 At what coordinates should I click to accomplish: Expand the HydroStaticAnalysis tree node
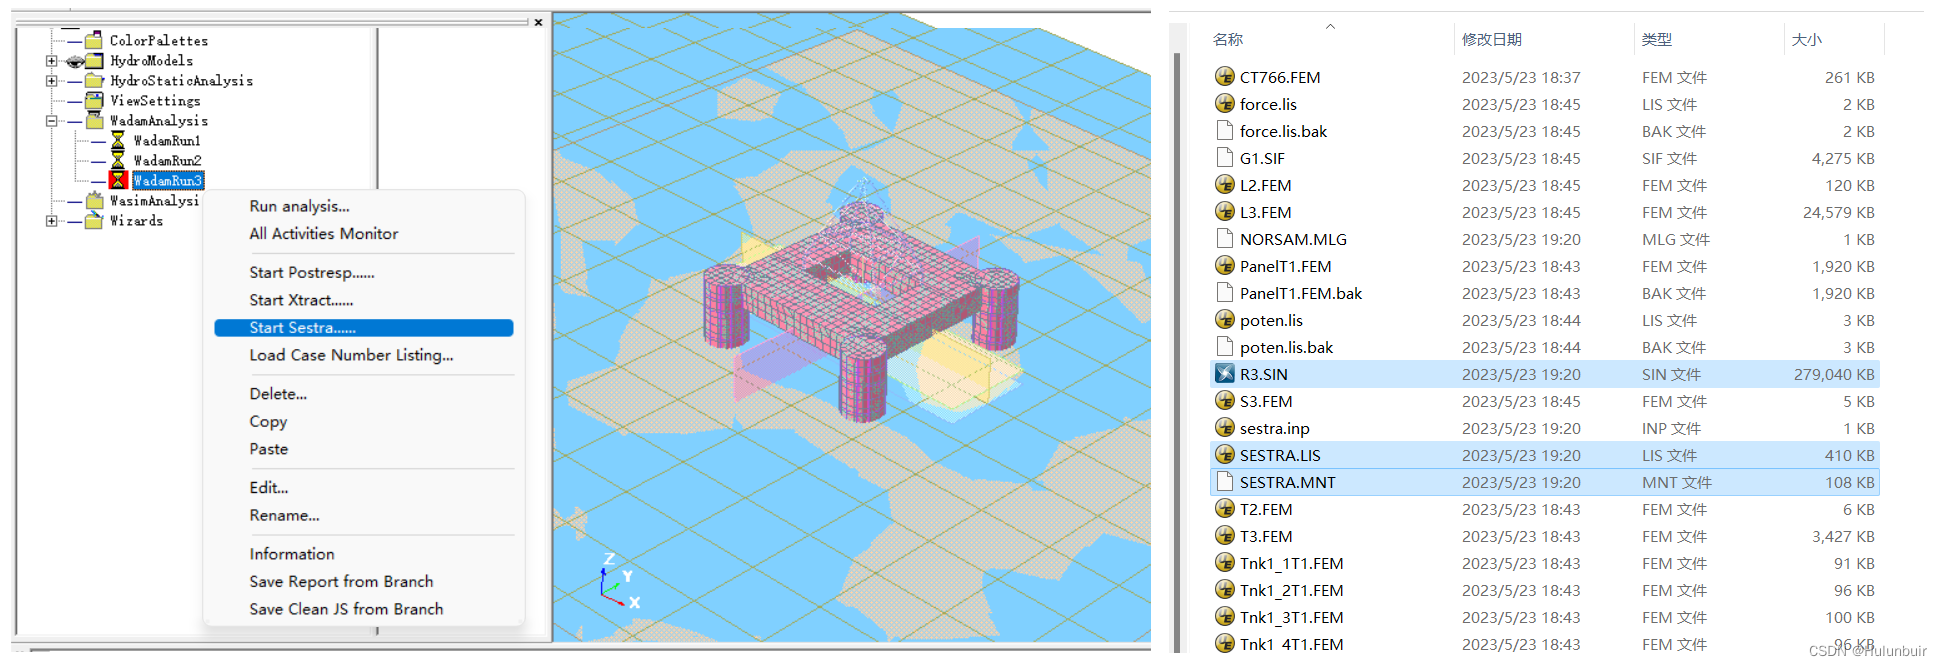tap(51, 81)
